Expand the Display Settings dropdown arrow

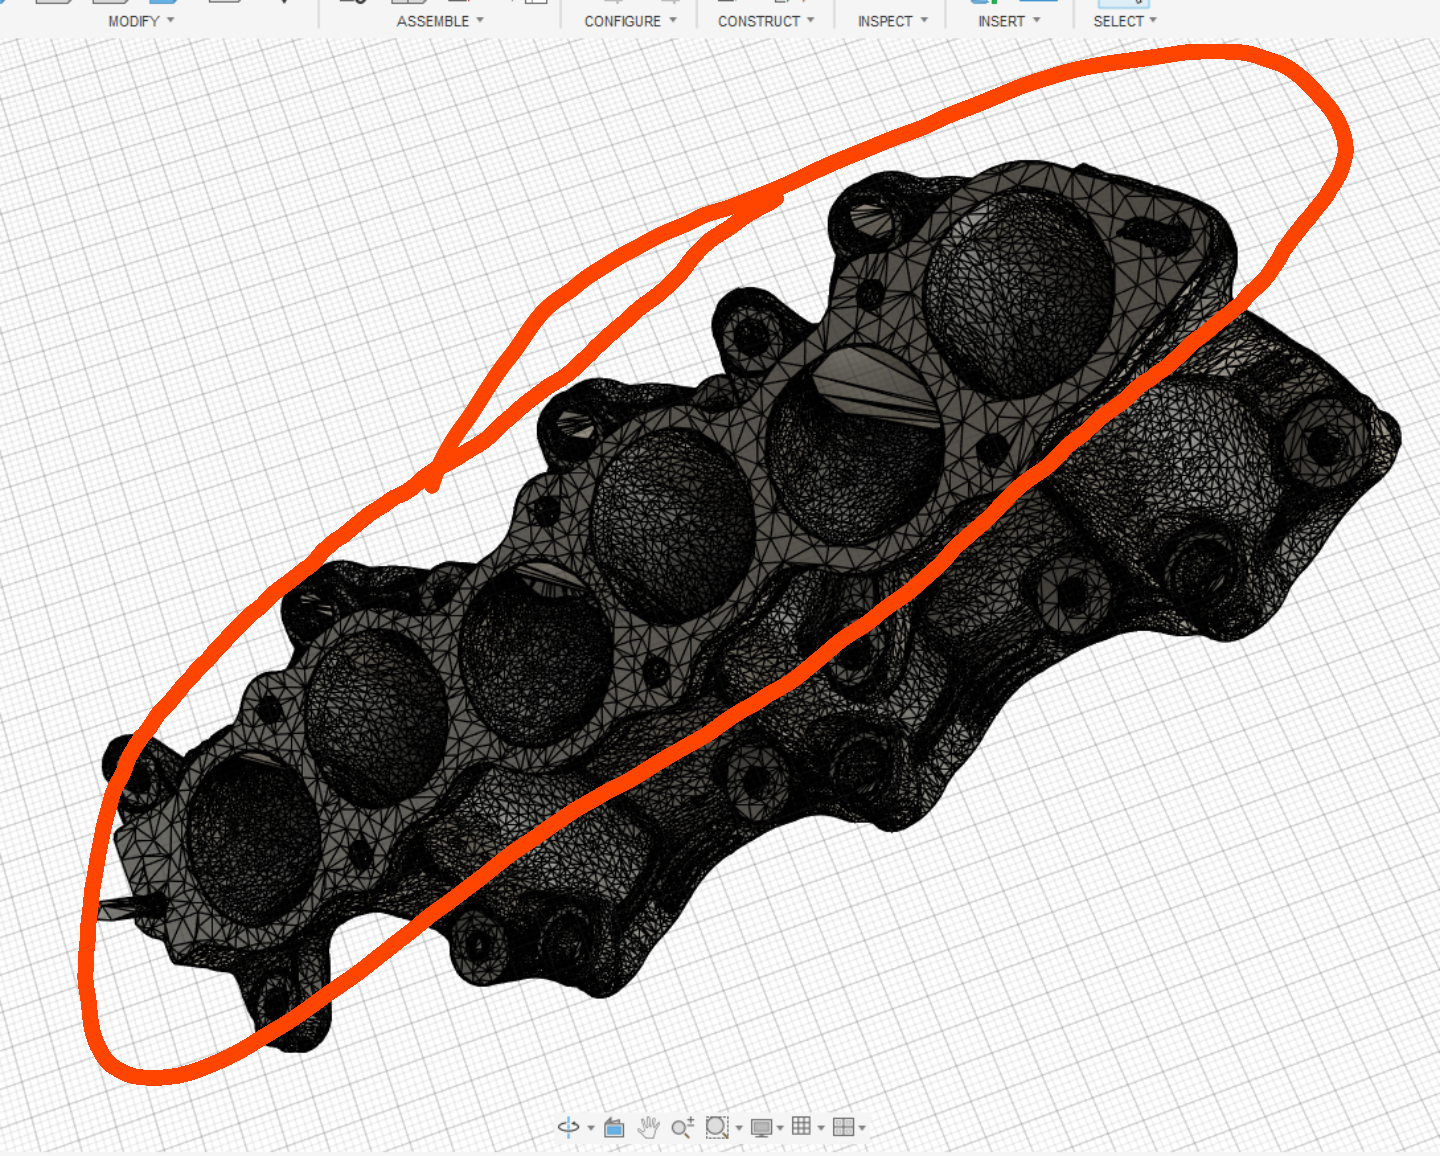[x=780, y=1129]
